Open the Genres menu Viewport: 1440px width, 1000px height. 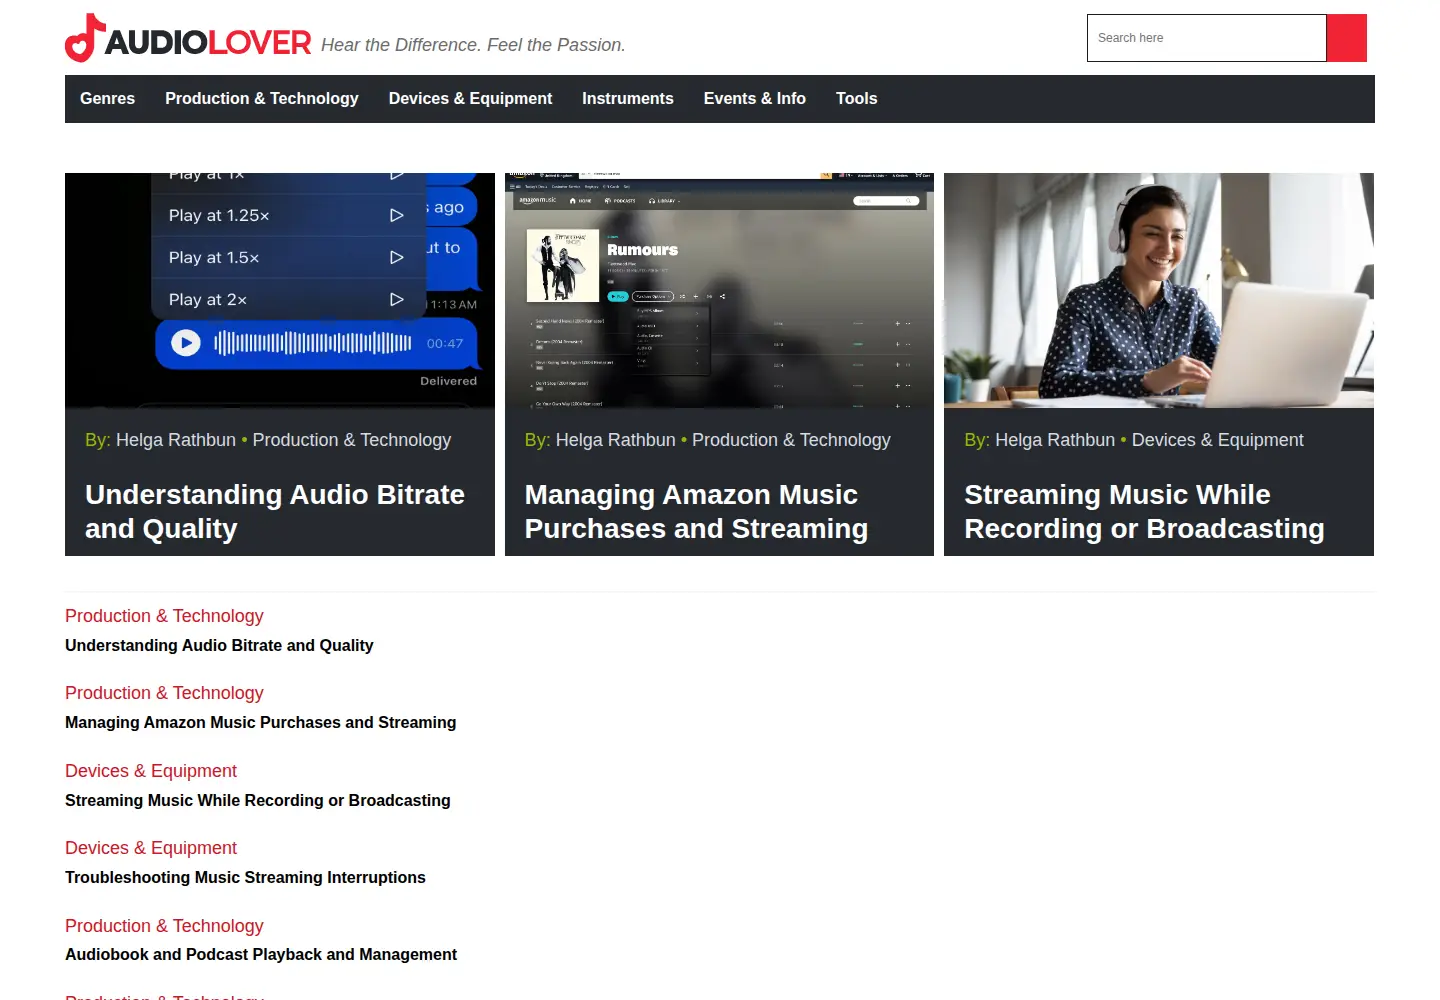click(x=107, y=98)
